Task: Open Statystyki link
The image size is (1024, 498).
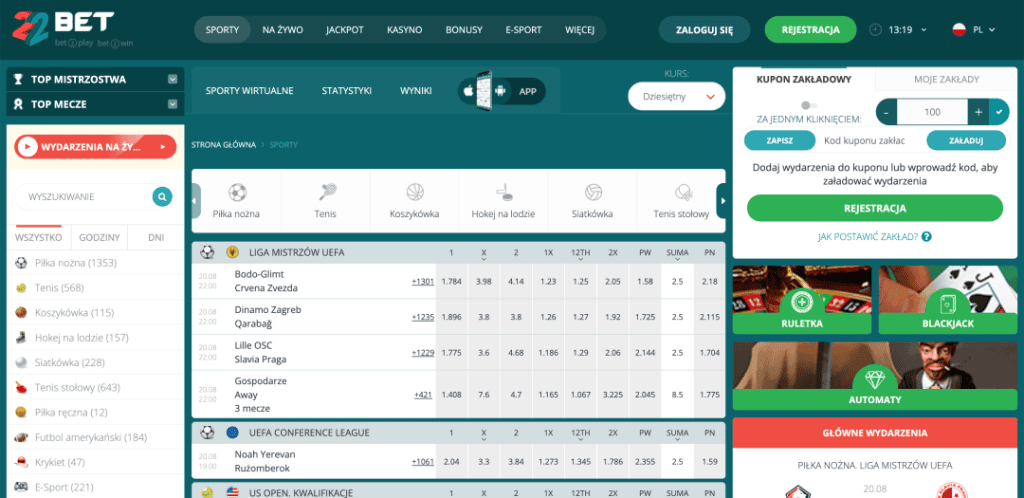Action: click(347, 91)
